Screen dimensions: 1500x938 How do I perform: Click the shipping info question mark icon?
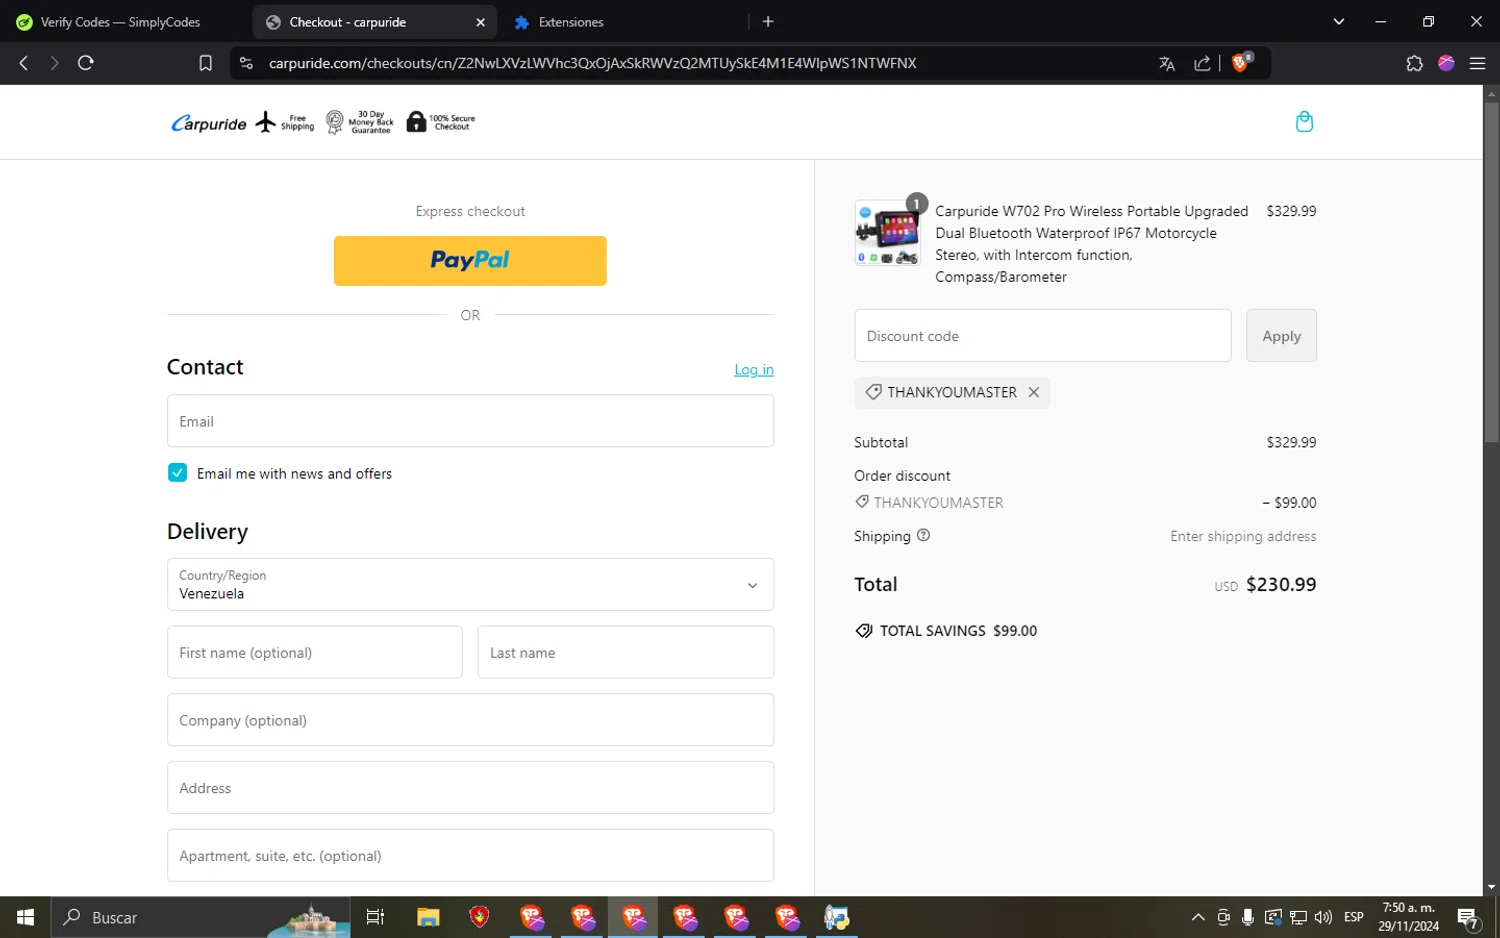[x=923, y=535]
